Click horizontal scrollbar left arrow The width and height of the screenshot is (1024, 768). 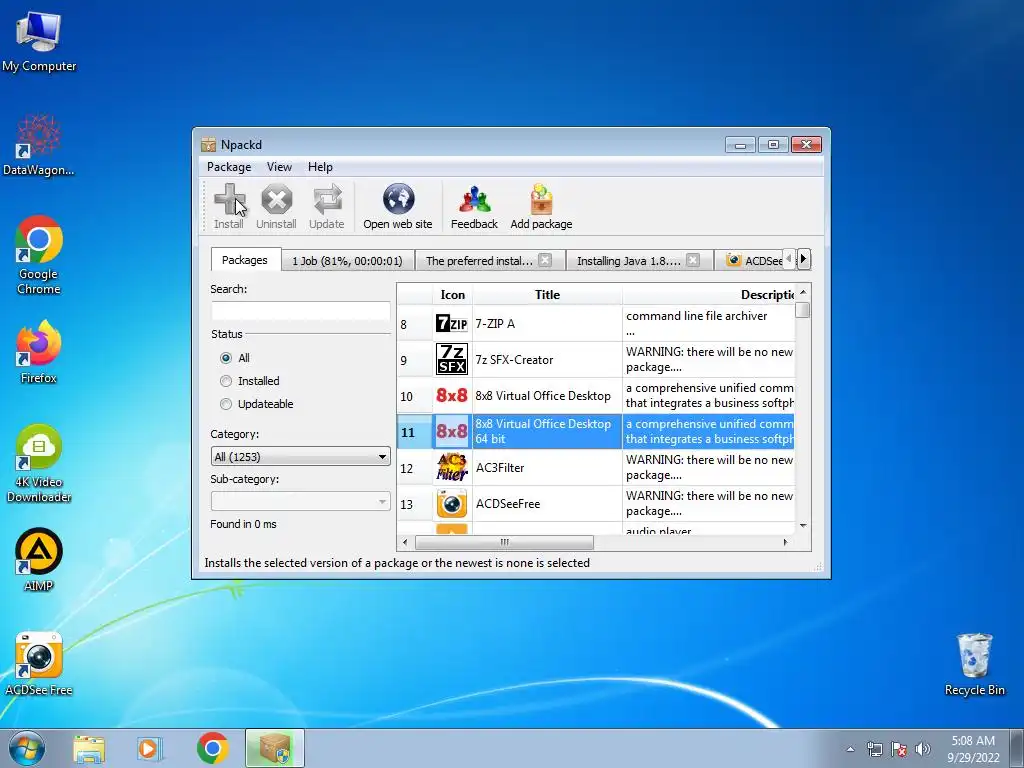point(405,542)
